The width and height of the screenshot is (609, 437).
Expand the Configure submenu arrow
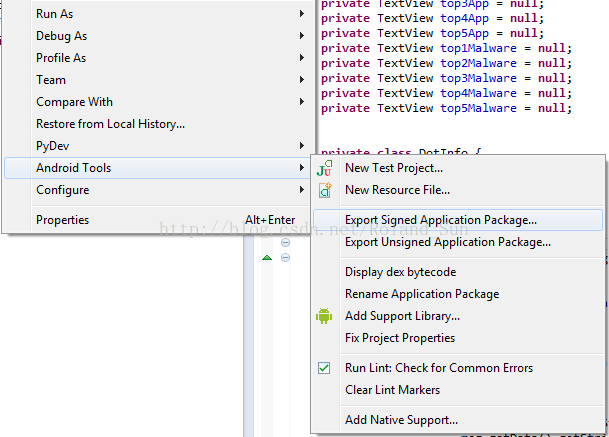click(302, 190)
